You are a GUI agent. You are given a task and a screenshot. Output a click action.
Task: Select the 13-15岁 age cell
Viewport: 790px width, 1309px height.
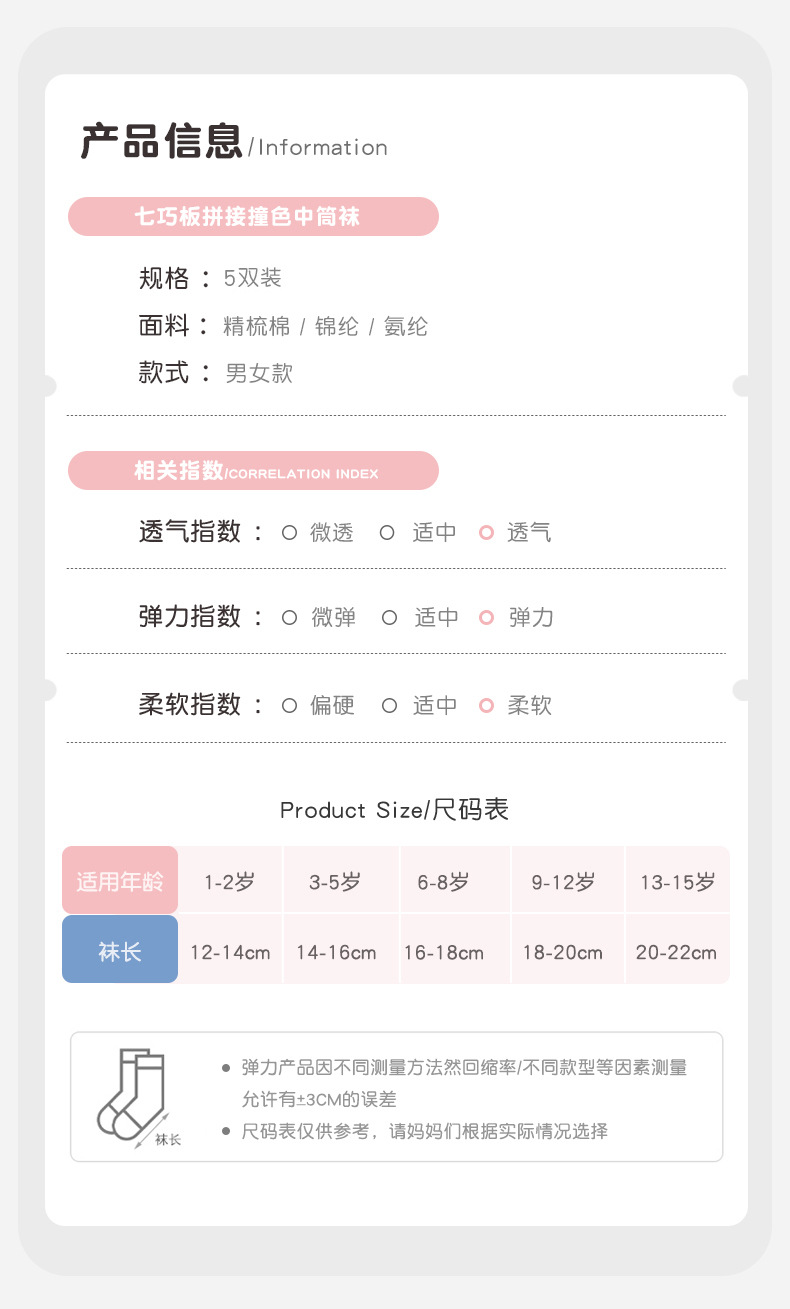[x=677, y=881]
